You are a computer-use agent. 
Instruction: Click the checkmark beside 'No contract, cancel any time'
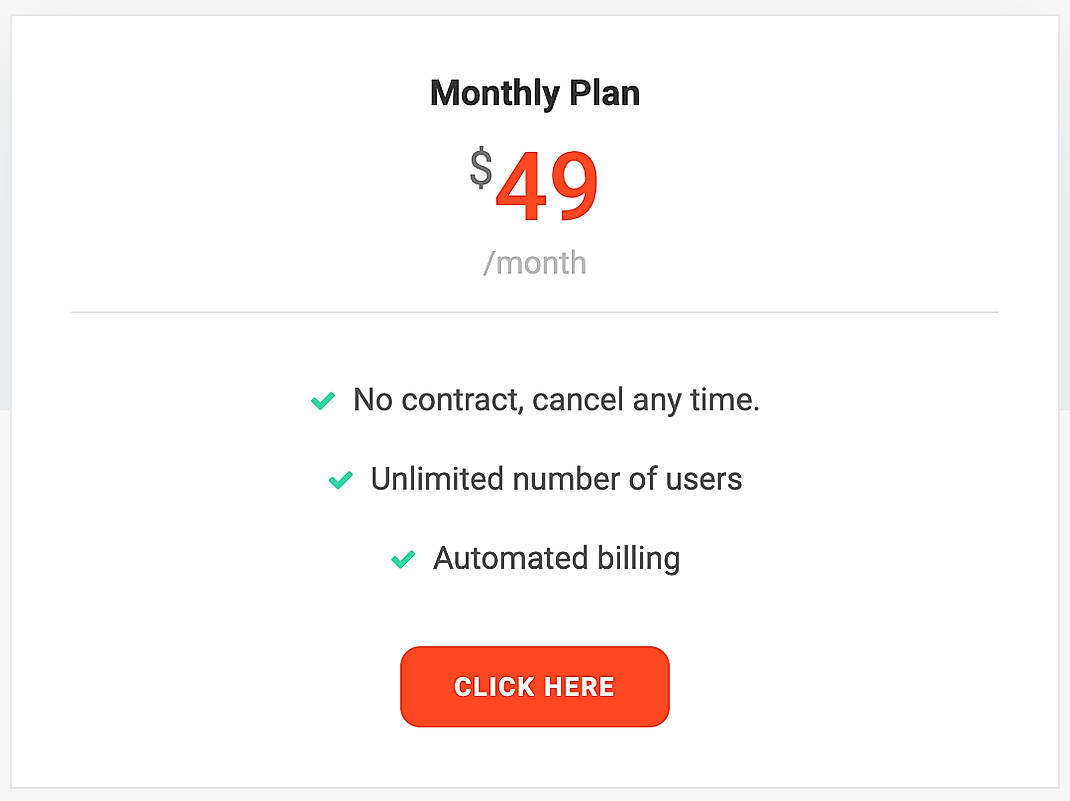(322, 400)
